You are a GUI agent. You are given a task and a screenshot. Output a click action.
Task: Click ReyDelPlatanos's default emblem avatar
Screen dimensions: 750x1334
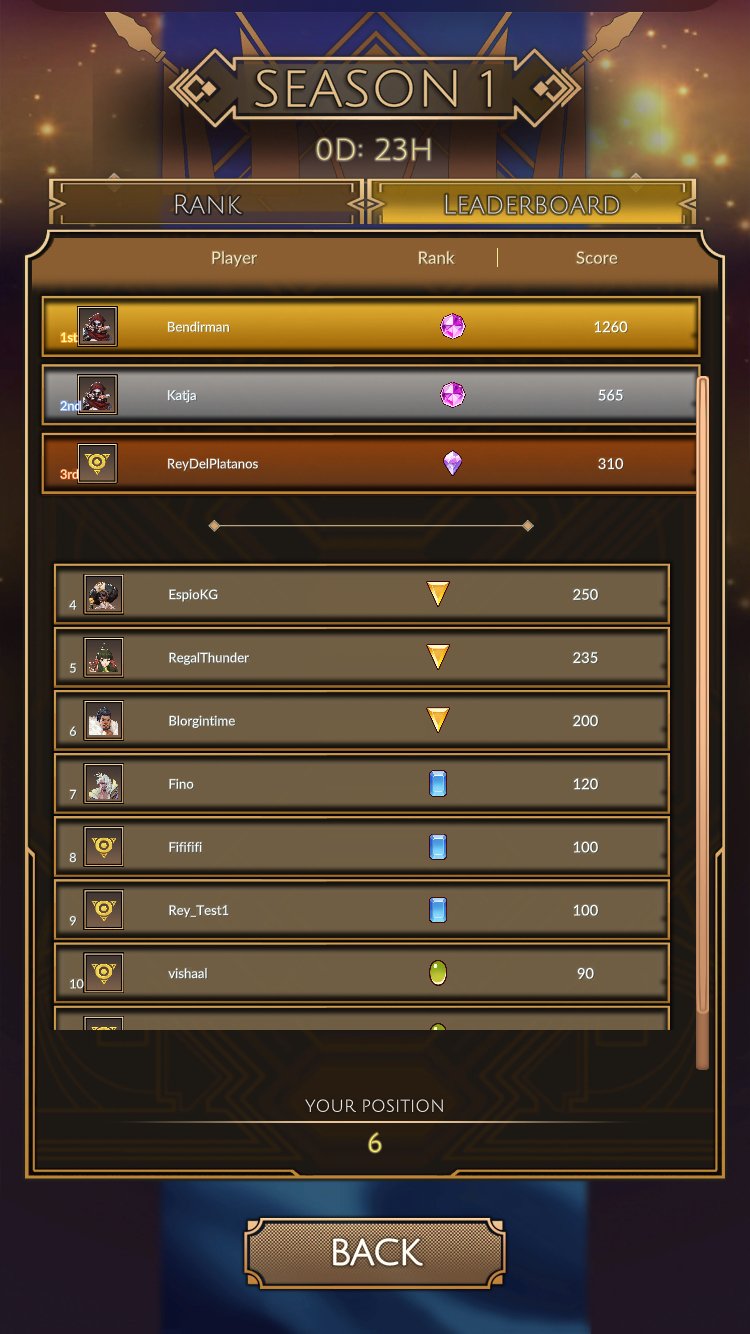coord(97,463)
